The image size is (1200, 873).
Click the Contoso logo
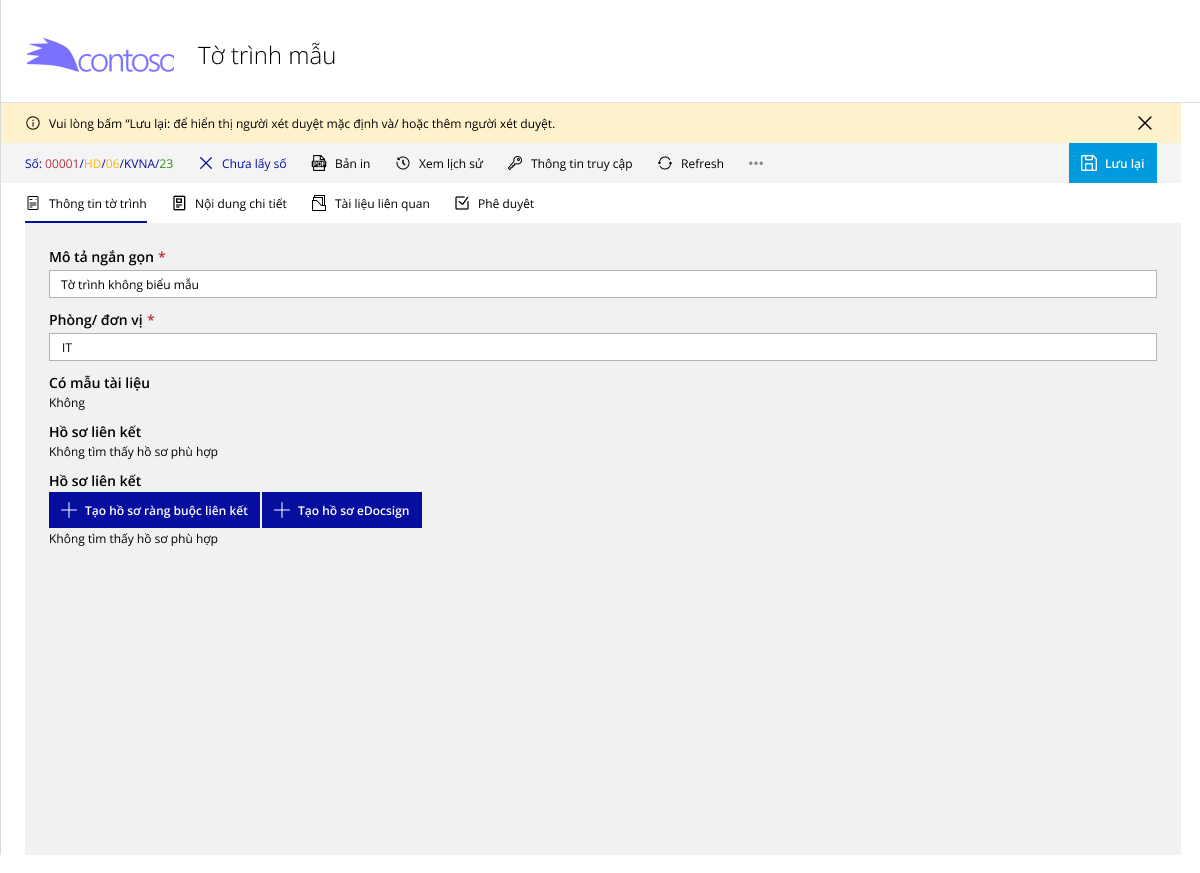point(100,56)
